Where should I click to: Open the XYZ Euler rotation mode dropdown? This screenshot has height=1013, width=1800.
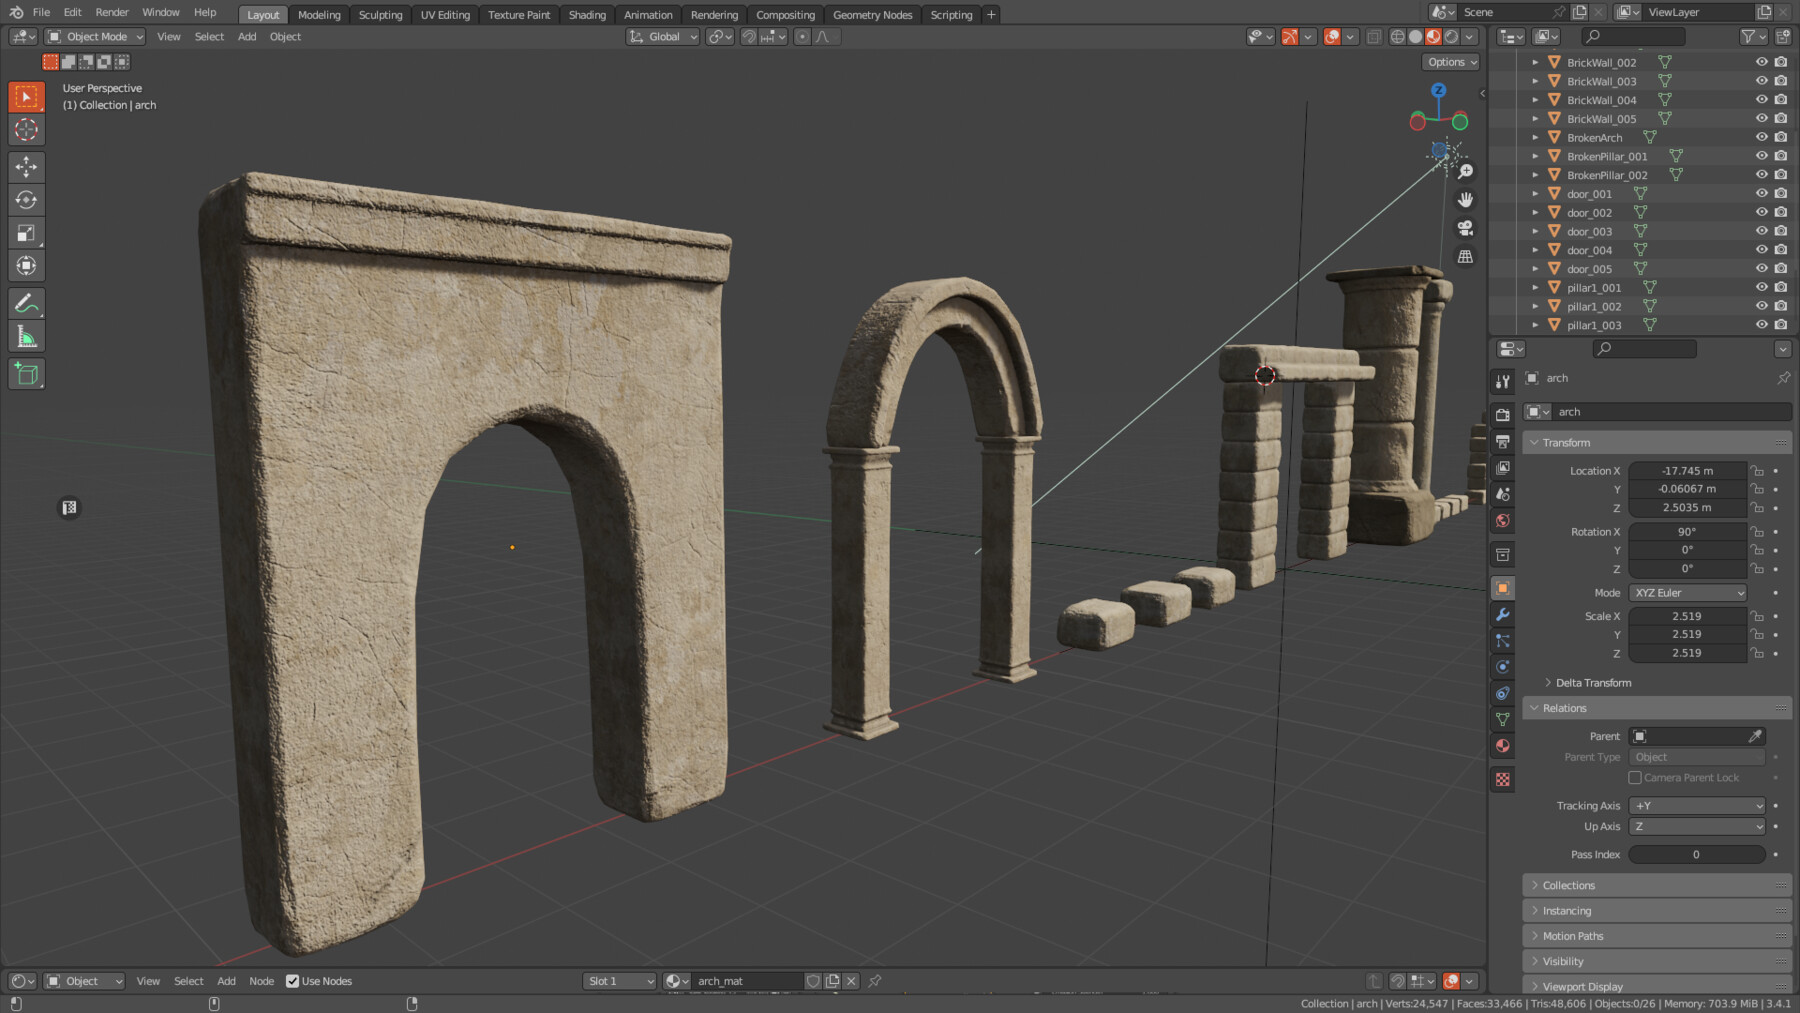1687,592
